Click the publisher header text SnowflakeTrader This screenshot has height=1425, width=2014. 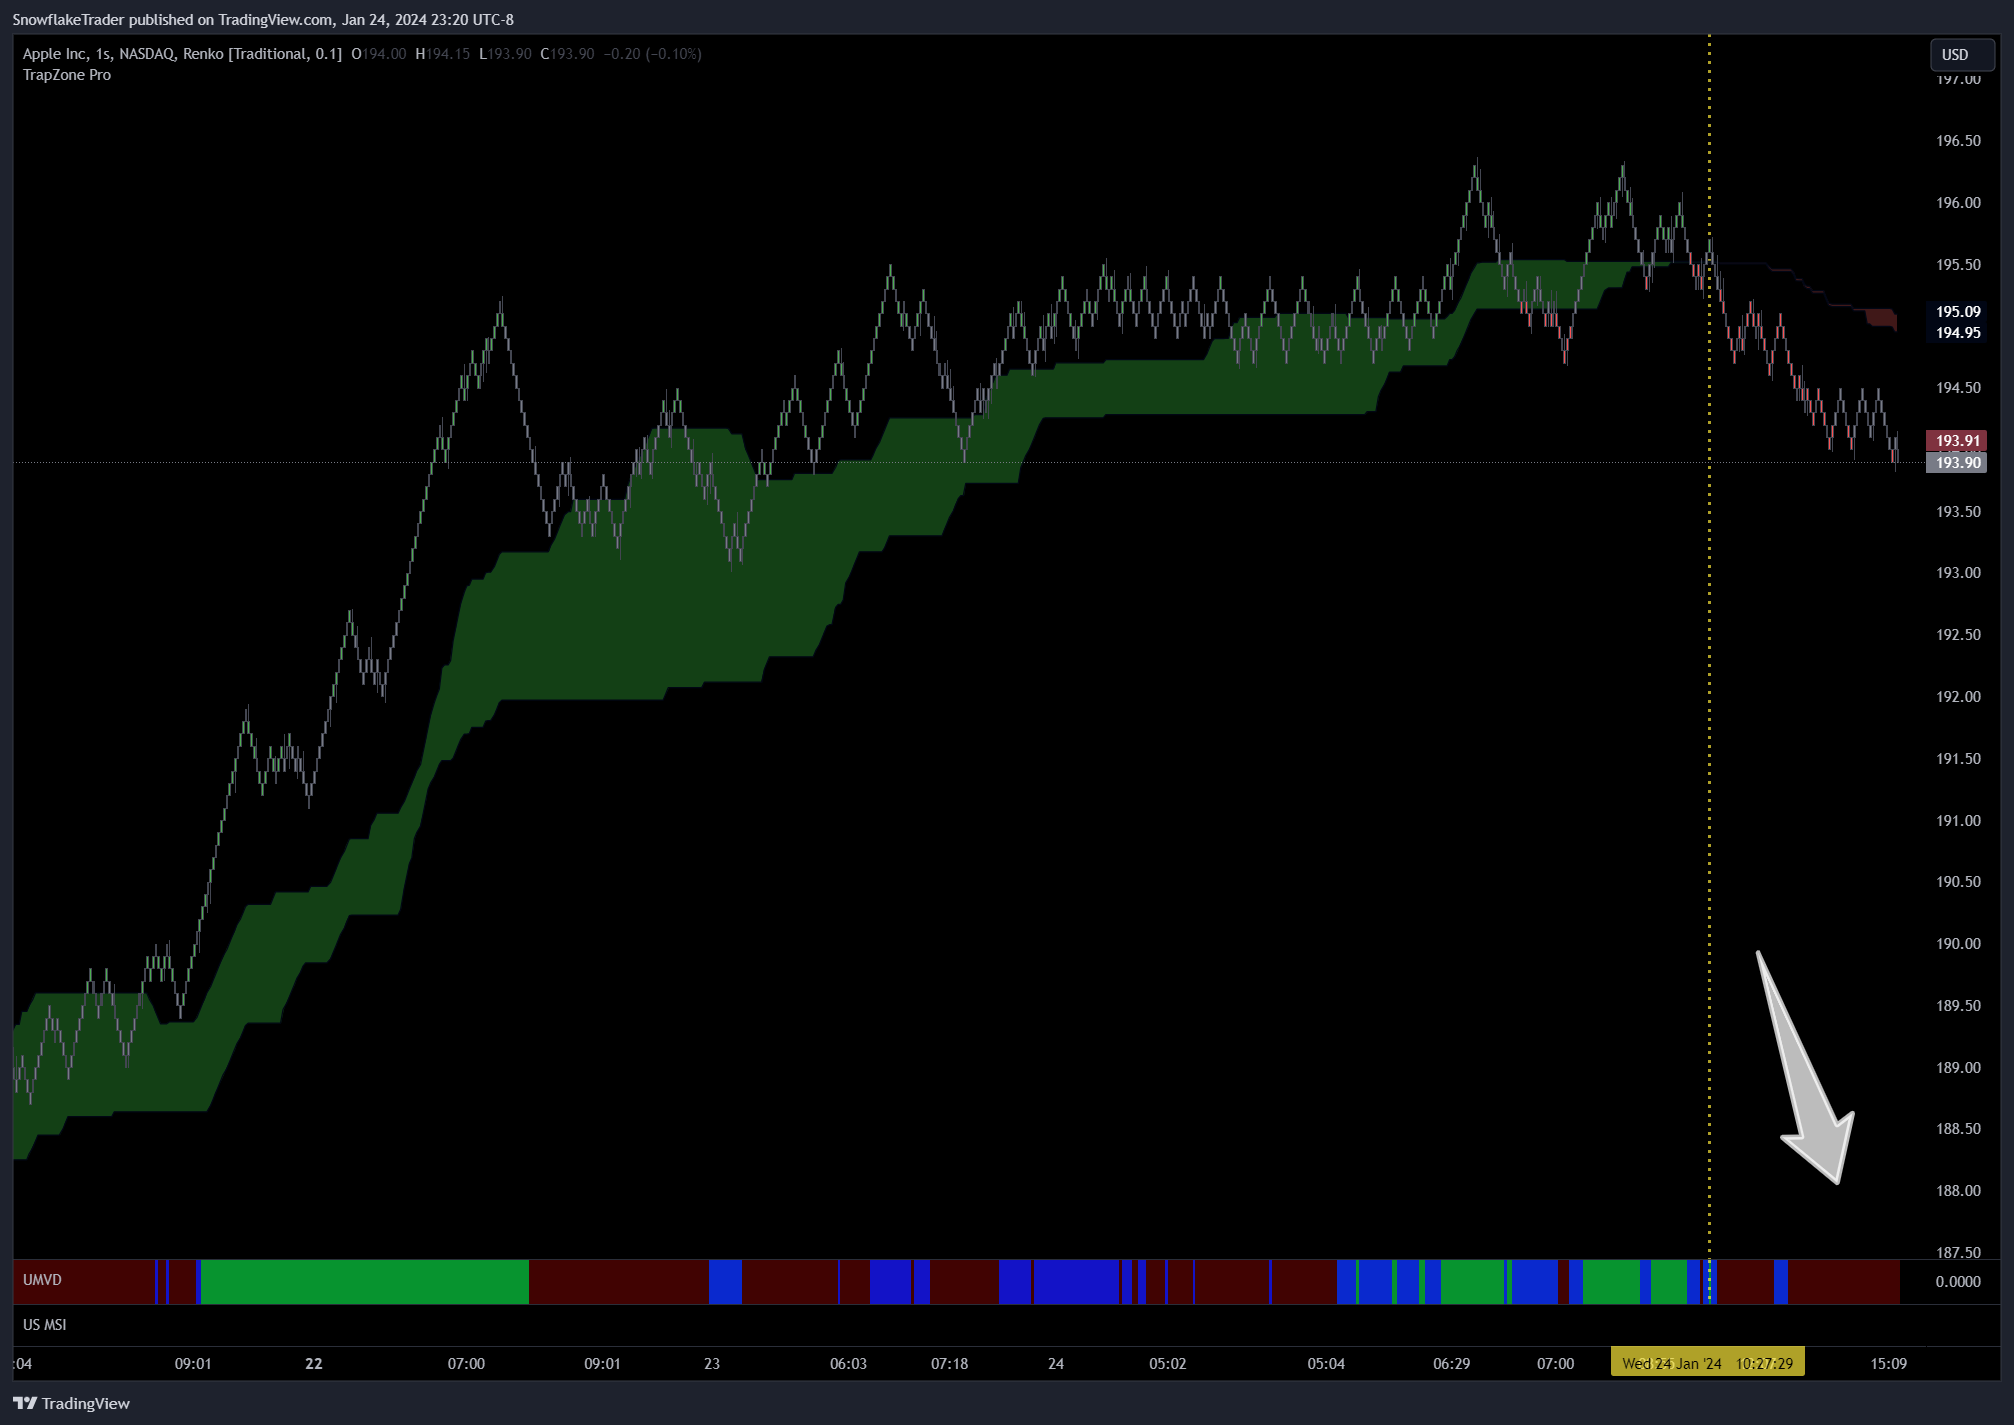(x=68, y=20)
